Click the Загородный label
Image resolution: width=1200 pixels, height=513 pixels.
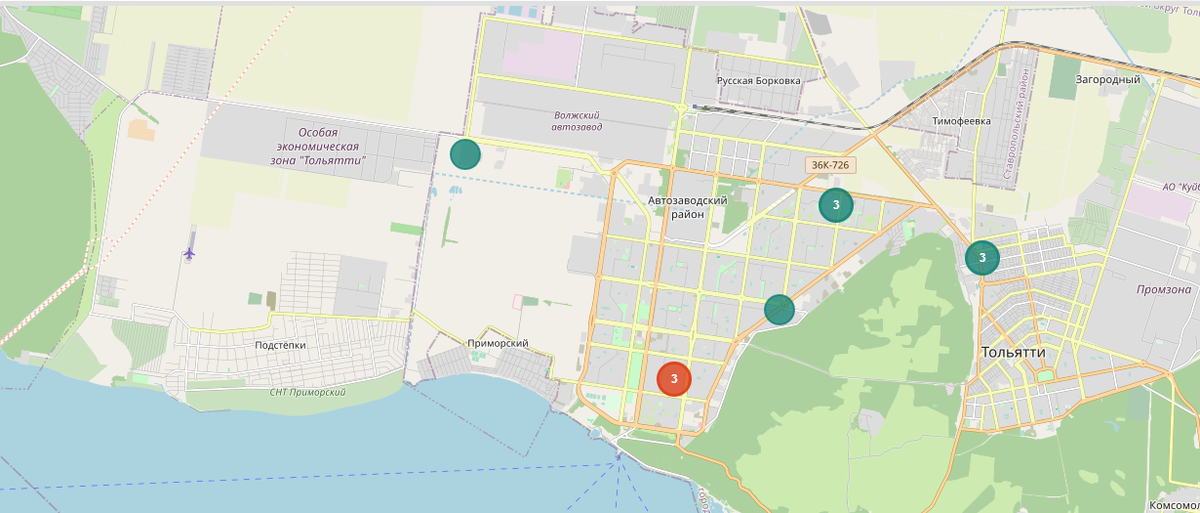click(x=1108, y=79)
